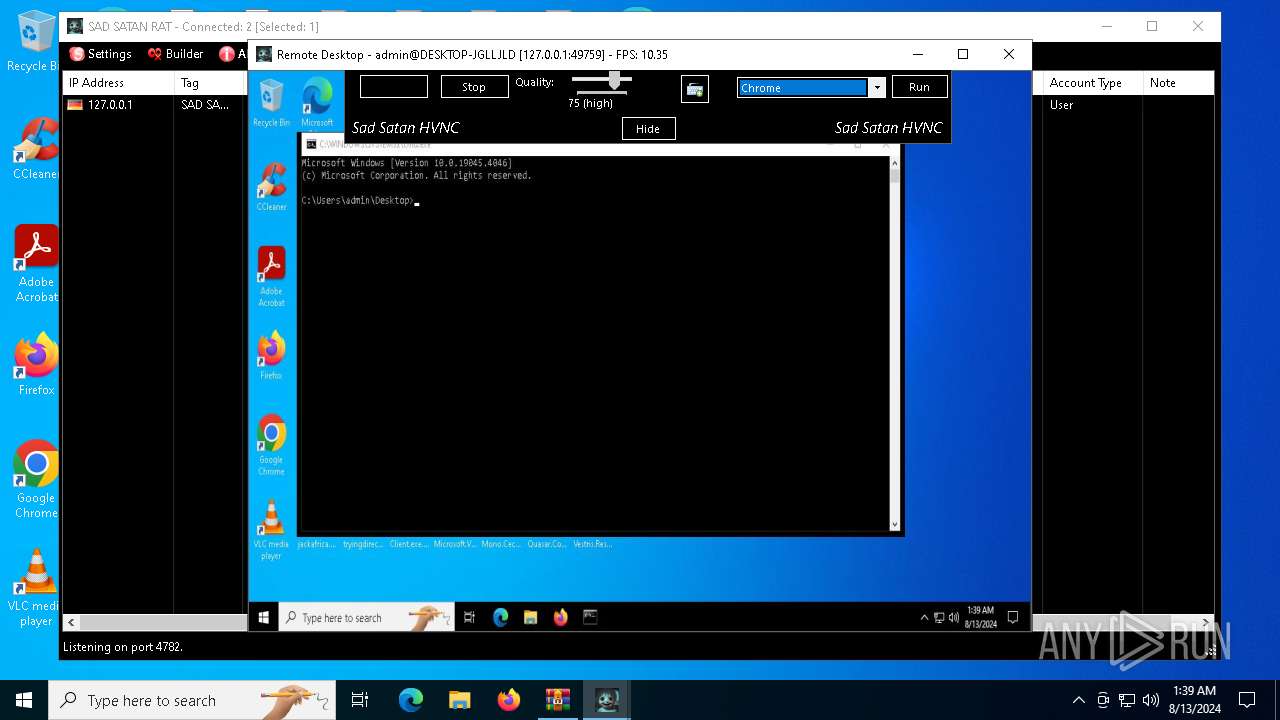This screenshot has width=1280, height=720.
Task: Select Adobe Acrobat icon in the remote desktop view
Action: coord(271,277)
